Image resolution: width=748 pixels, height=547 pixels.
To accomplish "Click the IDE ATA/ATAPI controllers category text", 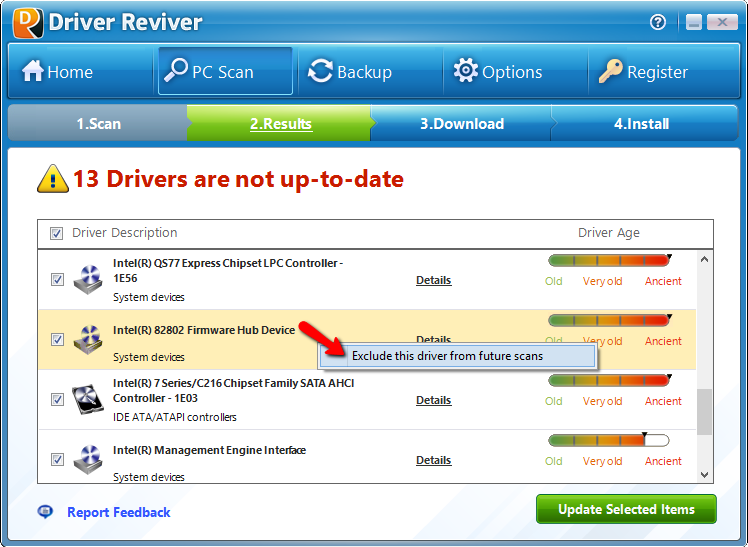I will [175, 417].
